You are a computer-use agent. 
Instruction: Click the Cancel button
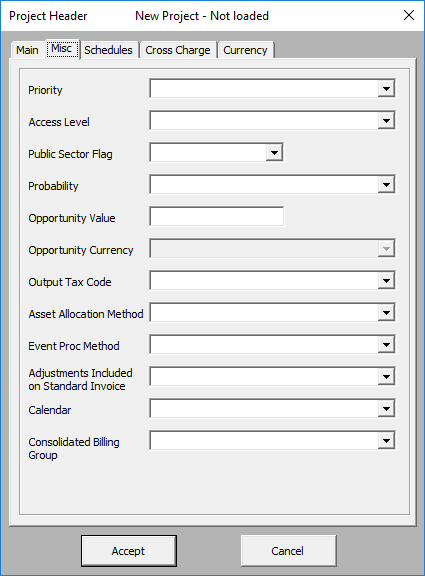click(x=288, y=551)
